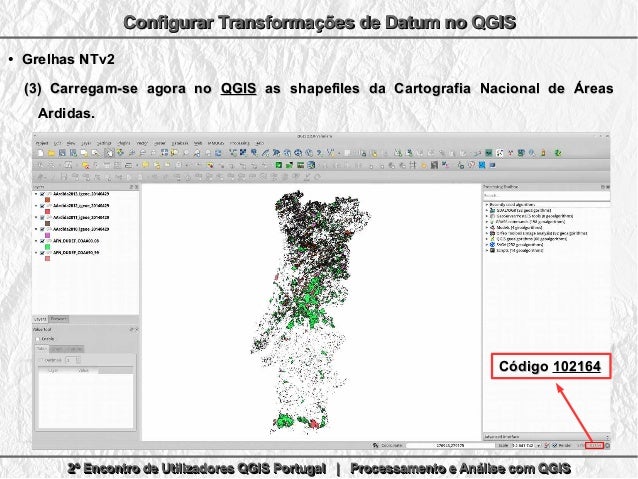The image size is (638, 479).
Task: Click the green layer color swatch
Action: pyautogui.click(x=48, y=247)
